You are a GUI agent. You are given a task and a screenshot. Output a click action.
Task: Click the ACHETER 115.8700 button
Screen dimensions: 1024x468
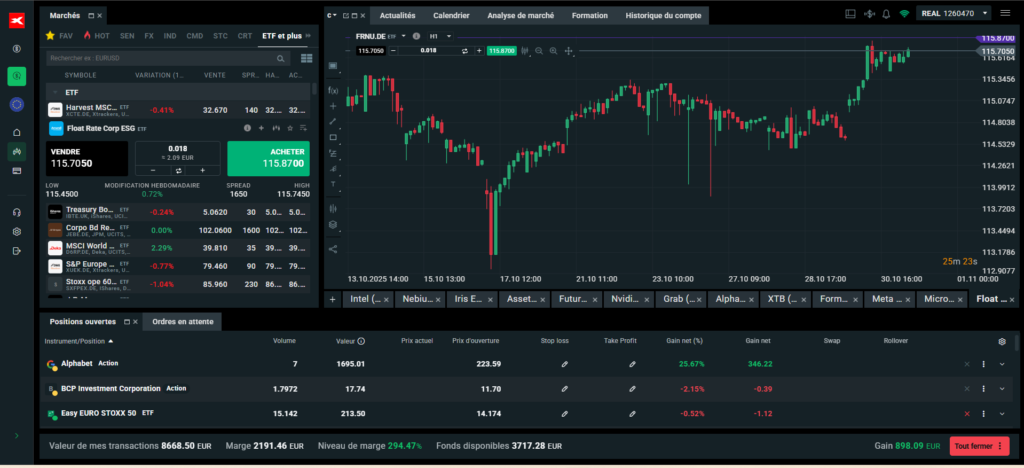pyautogui.click(x=268, y=159)
